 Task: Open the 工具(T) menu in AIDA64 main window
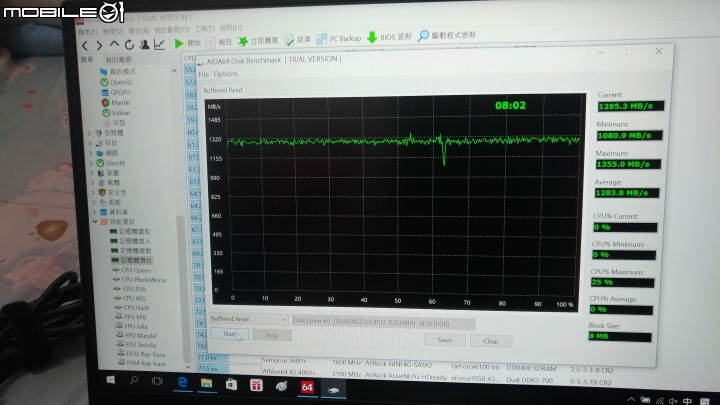tap(204, 29)
